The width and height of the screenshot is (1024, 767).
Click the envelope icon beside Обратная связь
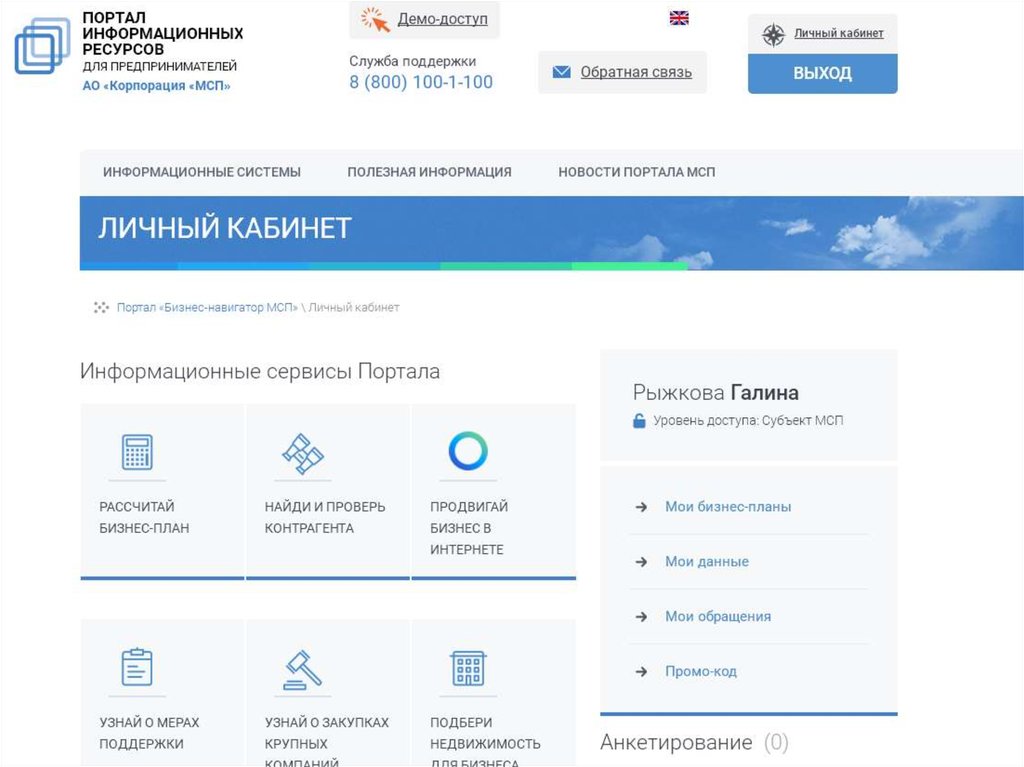[x=561, y=72]
